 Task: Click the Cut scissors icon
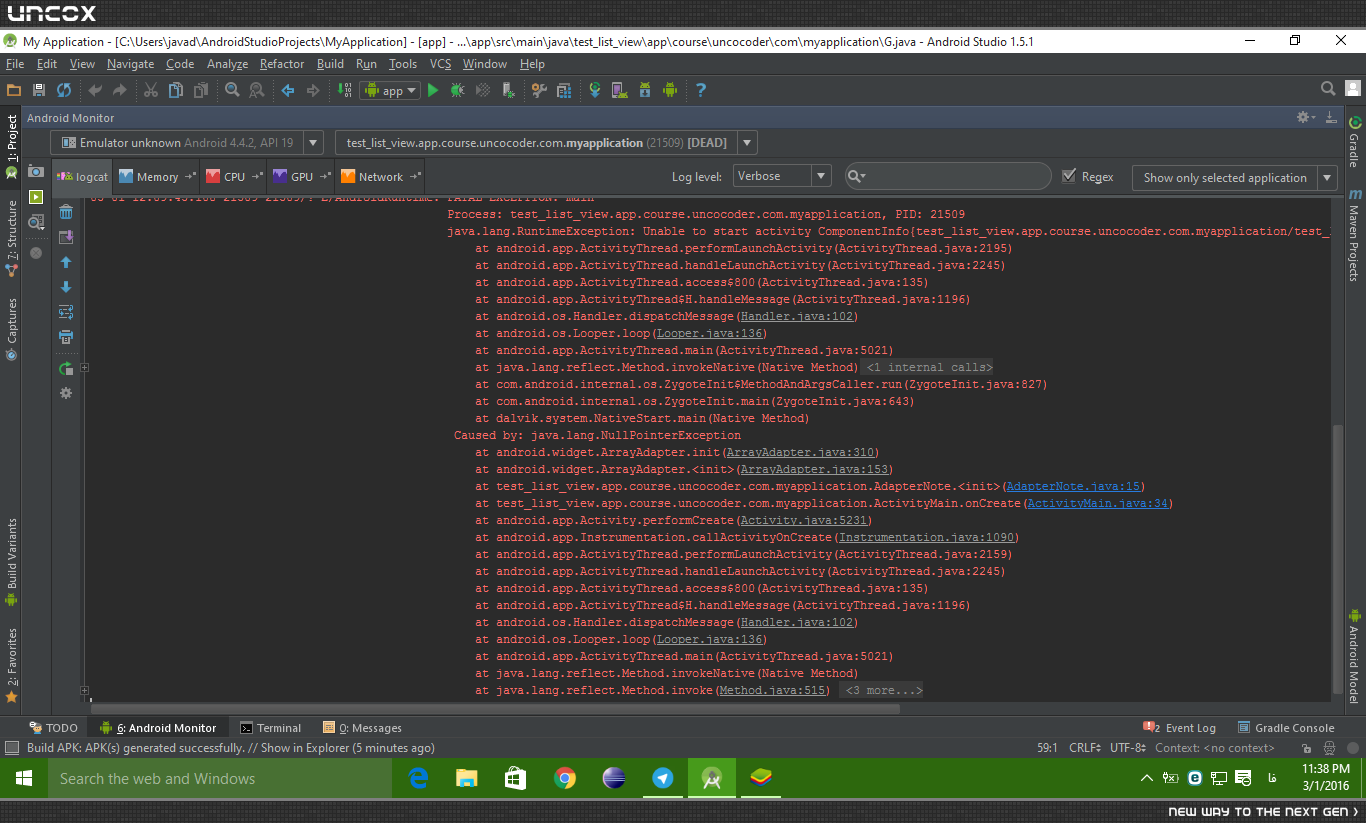click(150, 90)
